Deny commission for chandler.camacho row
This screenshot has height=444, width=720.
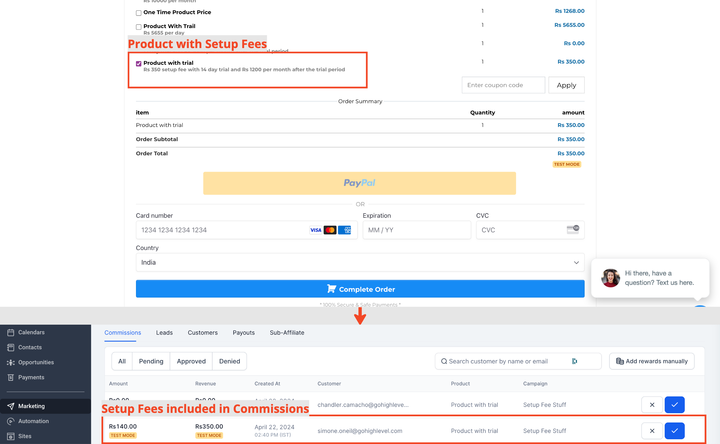click(652, 405)
